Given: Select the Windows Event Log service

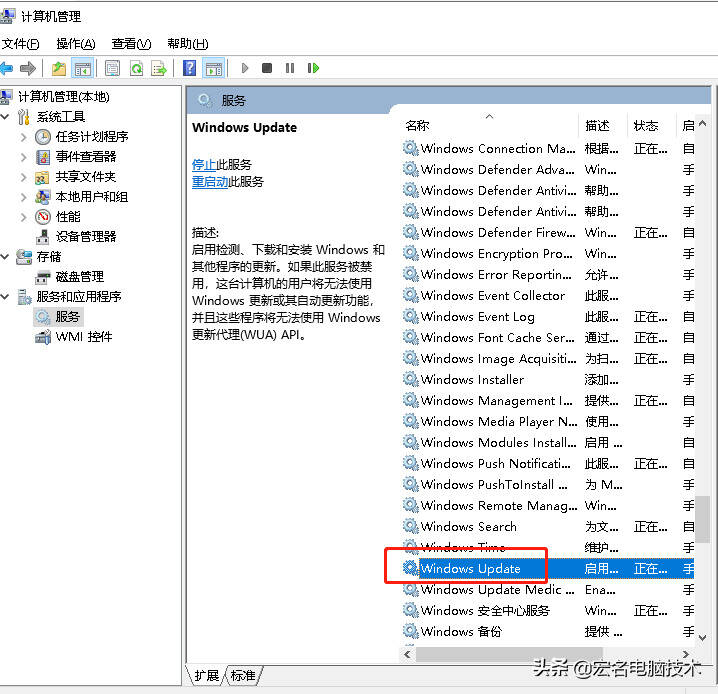Looking at the screenshot, I should (548, 317).
